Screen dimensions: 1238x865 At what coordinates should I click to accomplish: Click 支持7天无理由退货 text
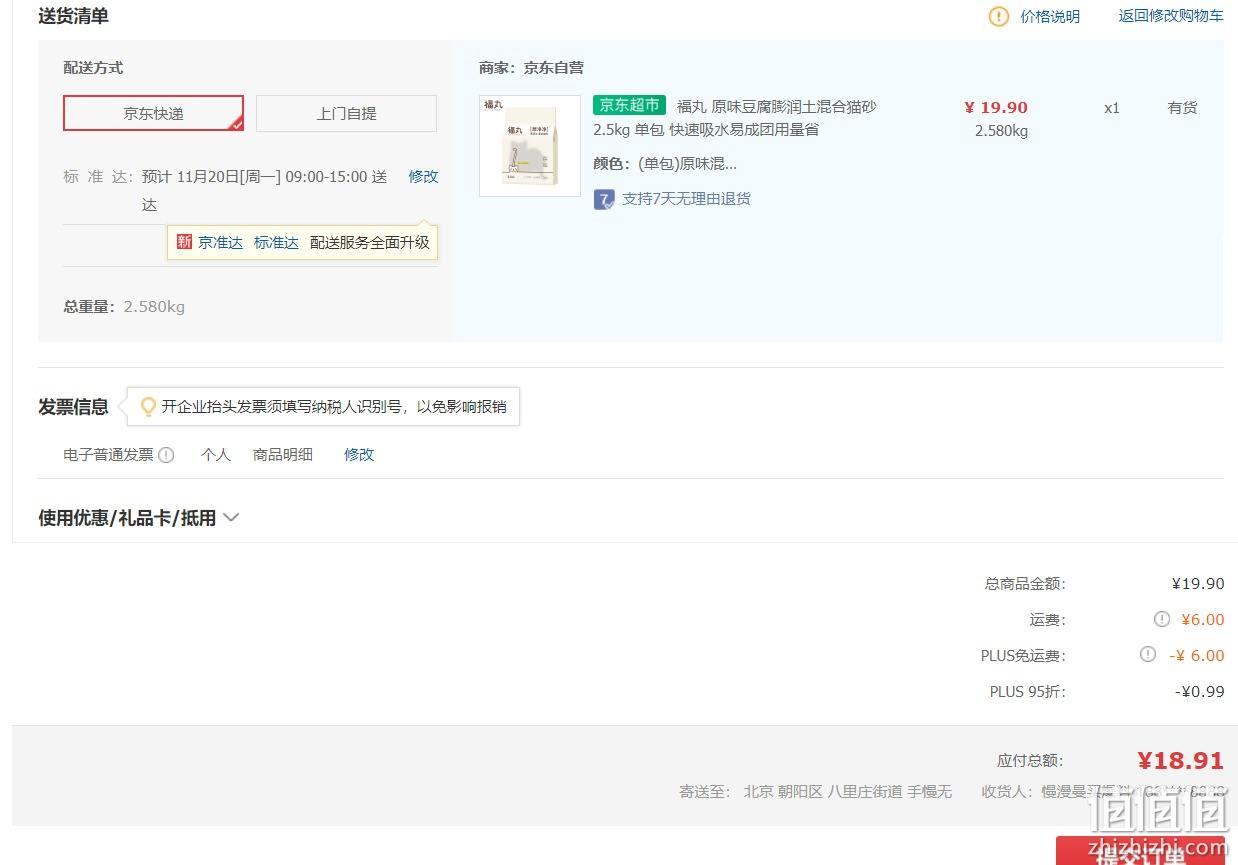[x=686, y=199]
